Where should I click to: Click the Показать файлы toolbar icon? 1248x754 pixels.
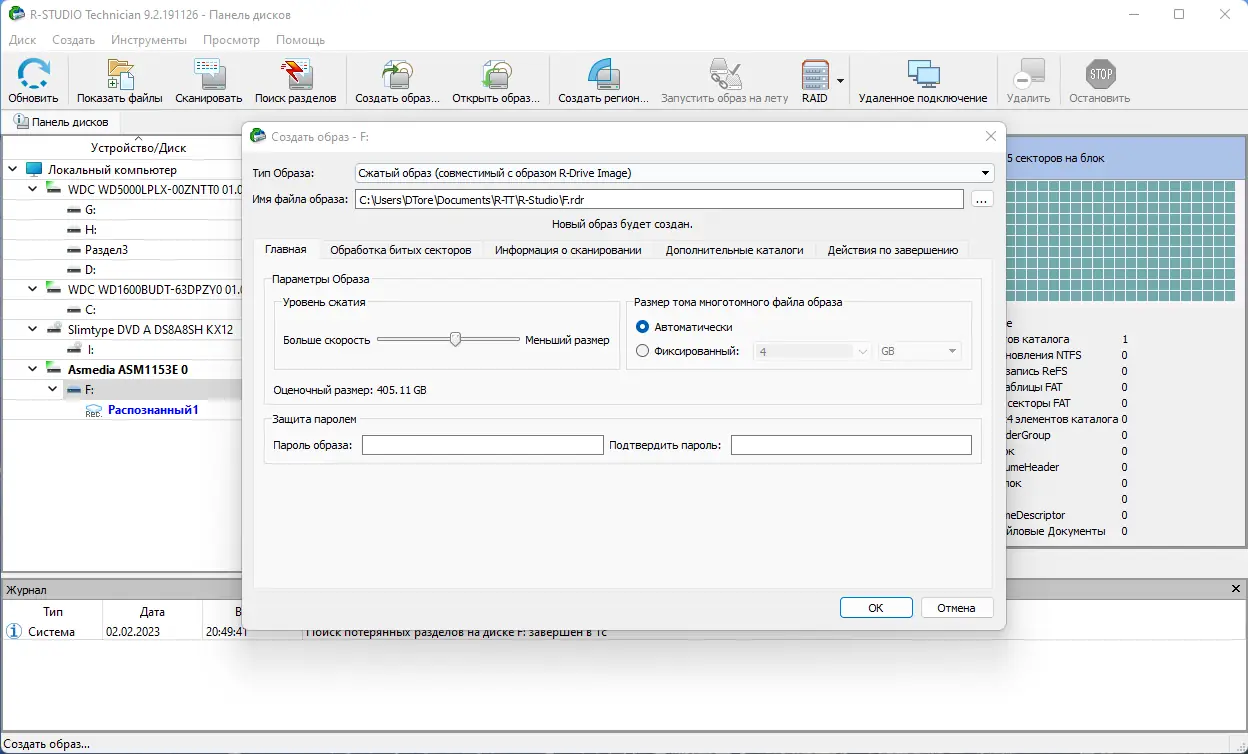(120, 75)
